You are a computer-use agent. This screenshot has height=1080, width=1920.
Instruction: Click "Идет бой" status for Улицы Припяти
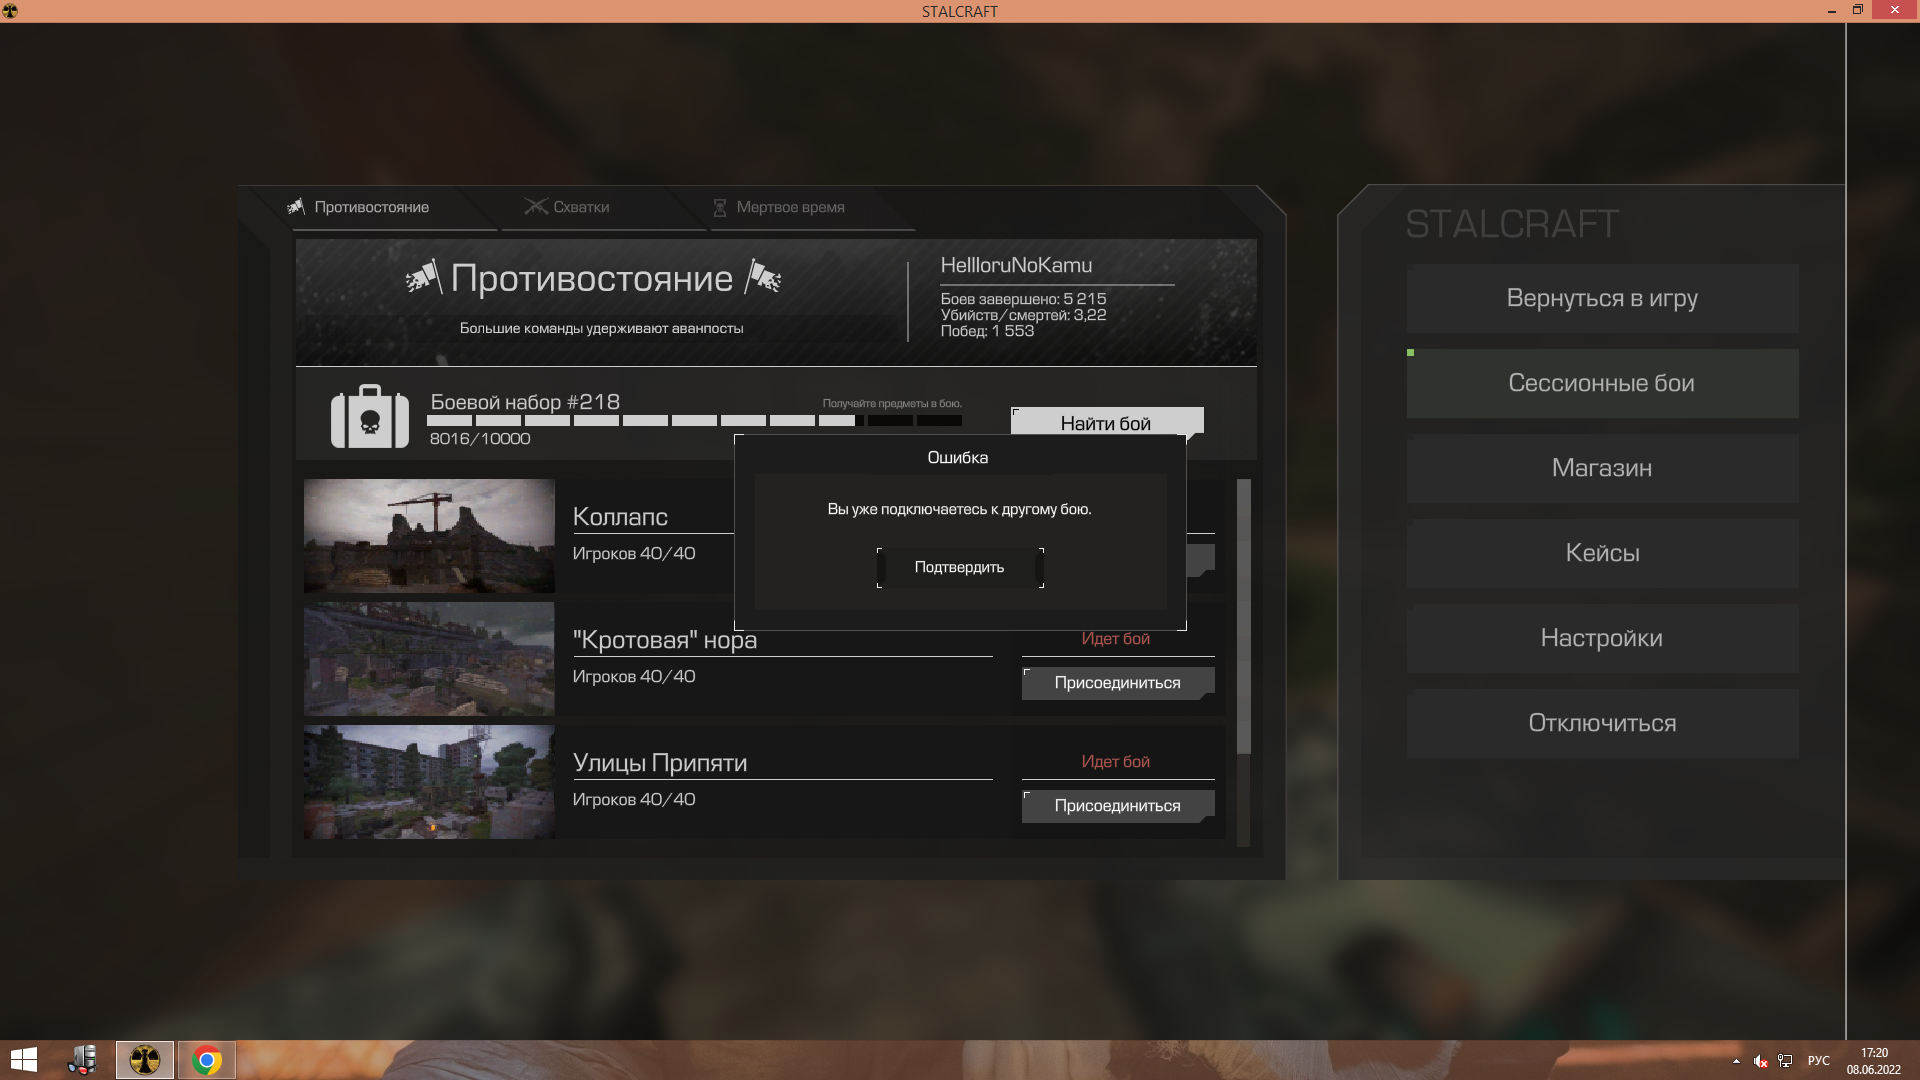click(1116, 762)
